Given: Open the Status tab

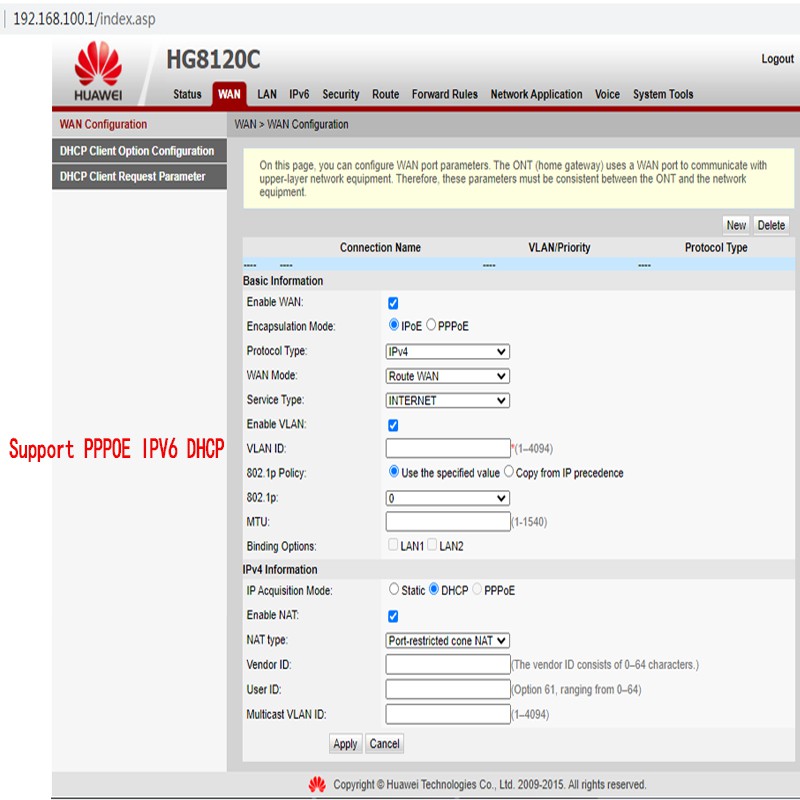Looking at the screenshot, I should click(x=187, y=94).
